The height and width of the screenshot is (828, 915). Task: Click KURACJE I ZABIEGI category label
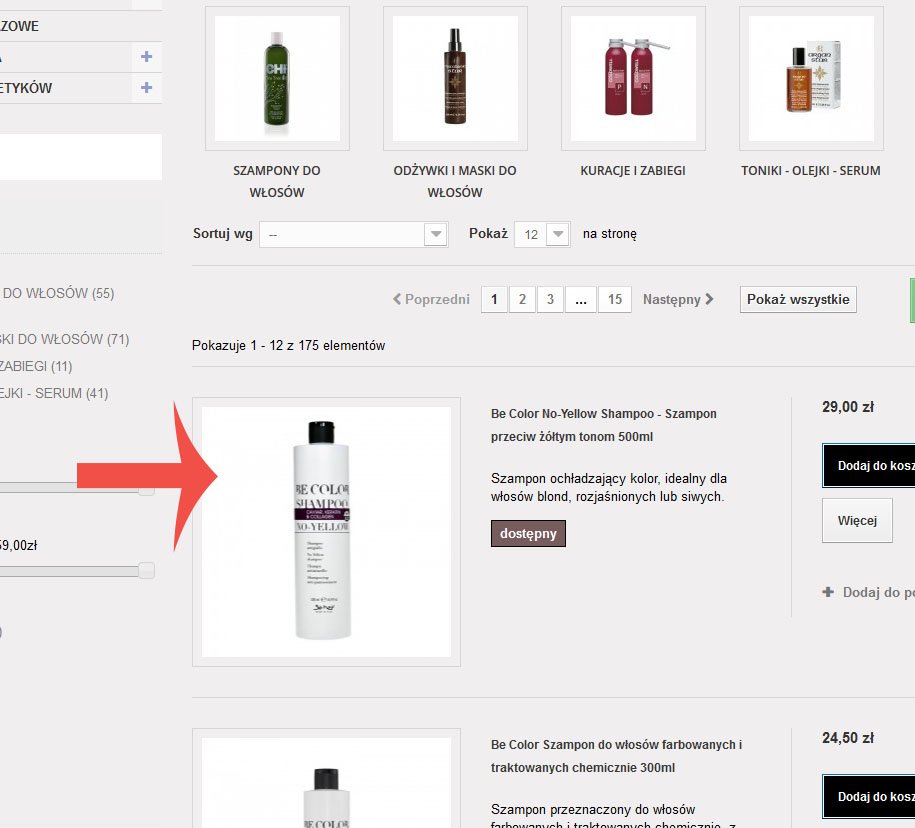point(633,171)
